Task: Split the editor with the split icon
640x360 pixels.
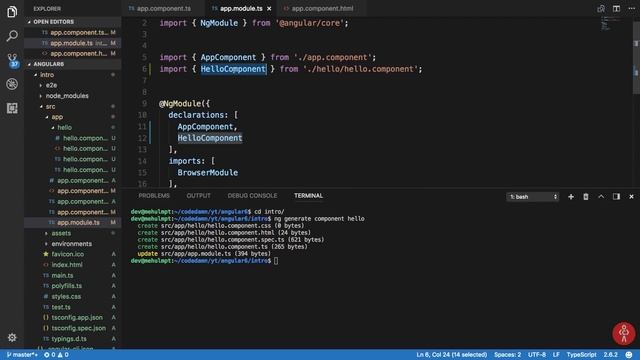Action: pyautogui.click(x=616, y=9)
